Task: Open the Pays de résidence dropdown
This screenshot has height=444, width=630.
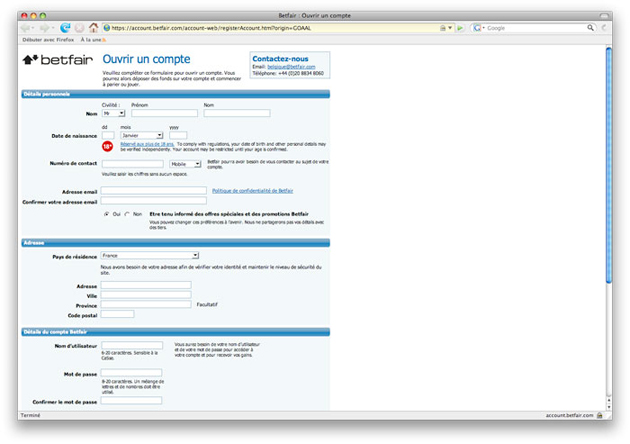Action: pos(150,256)
